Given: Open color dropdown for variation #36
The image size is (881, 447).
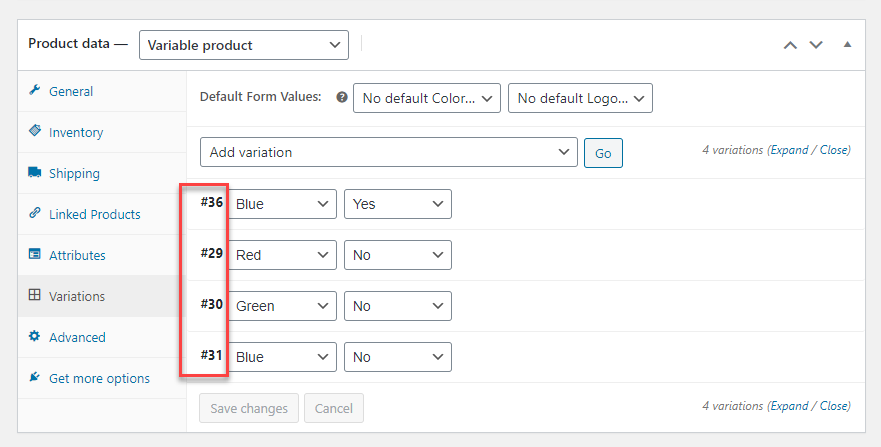Looking at the screenshot, I should [x=282, y=204].
